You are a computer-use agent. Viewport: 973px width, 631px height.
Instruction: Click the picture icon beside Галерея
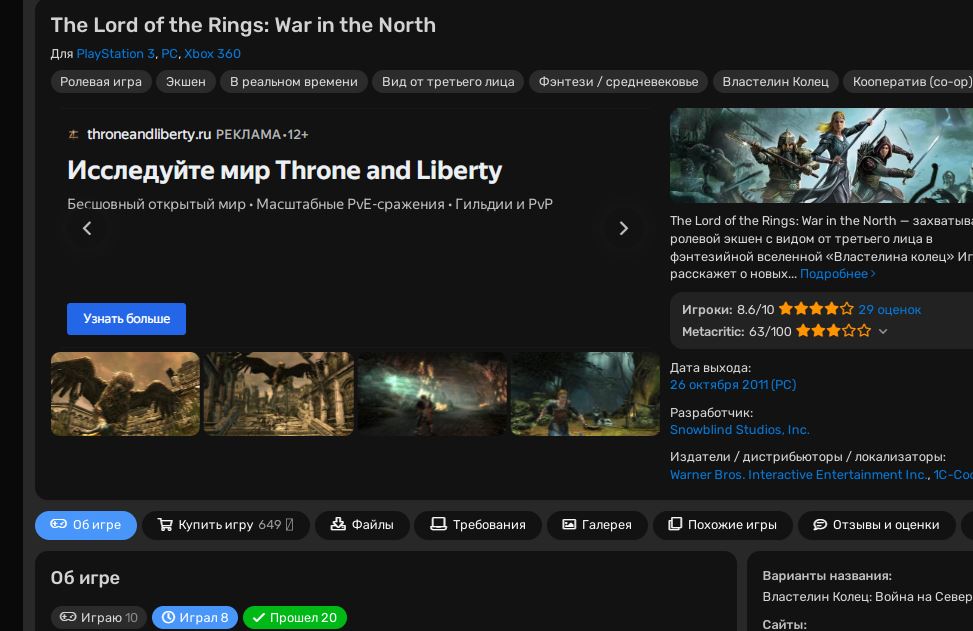click(x=569, y=525)
